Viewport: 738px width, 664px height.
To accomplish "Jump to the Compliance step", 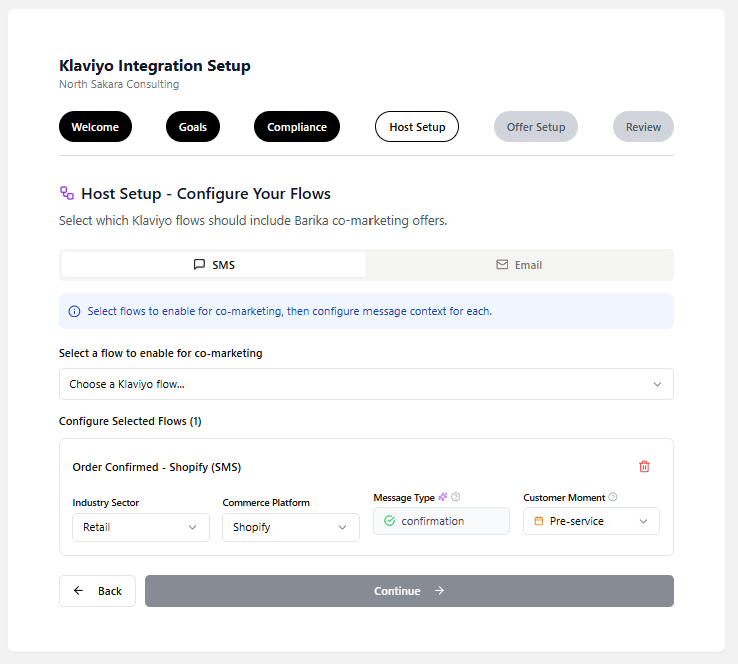I will (297, 127).
